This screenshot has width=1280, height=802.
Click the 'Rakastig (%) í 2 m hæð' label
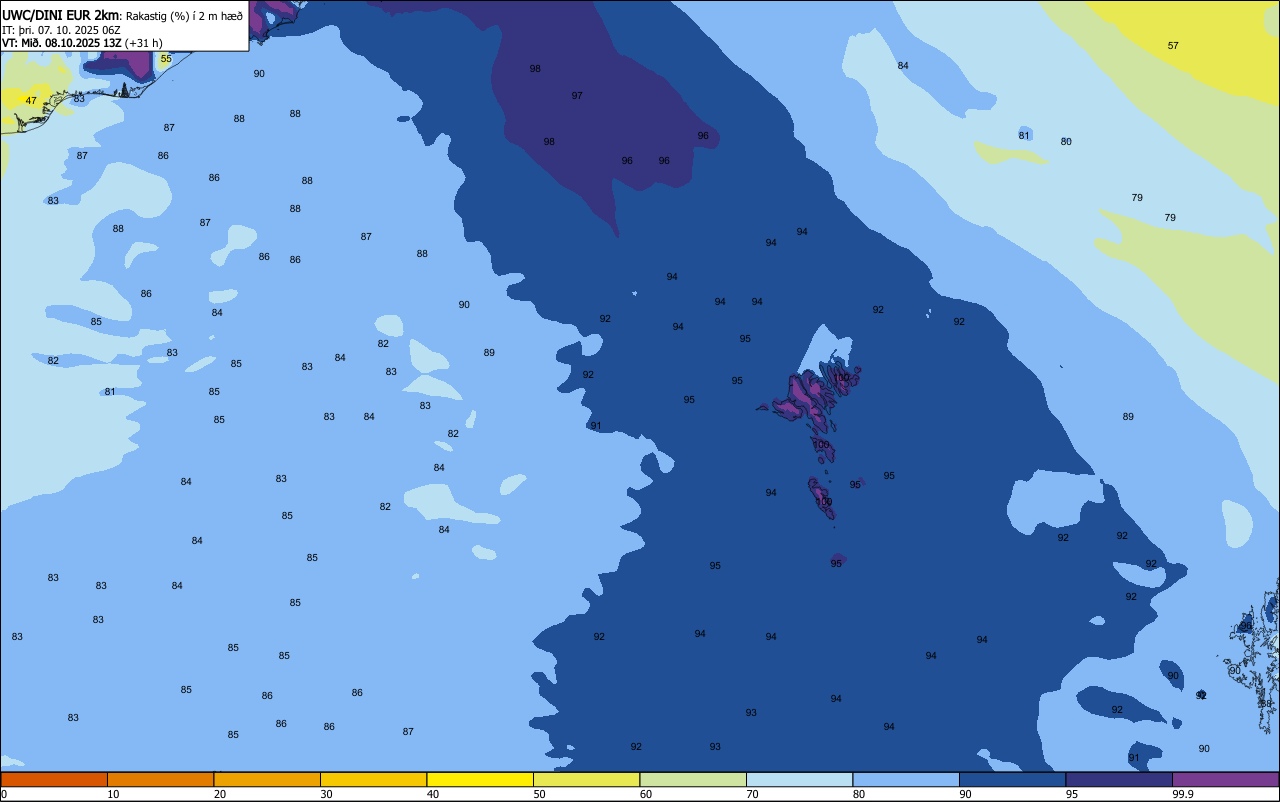click(184, 16)
